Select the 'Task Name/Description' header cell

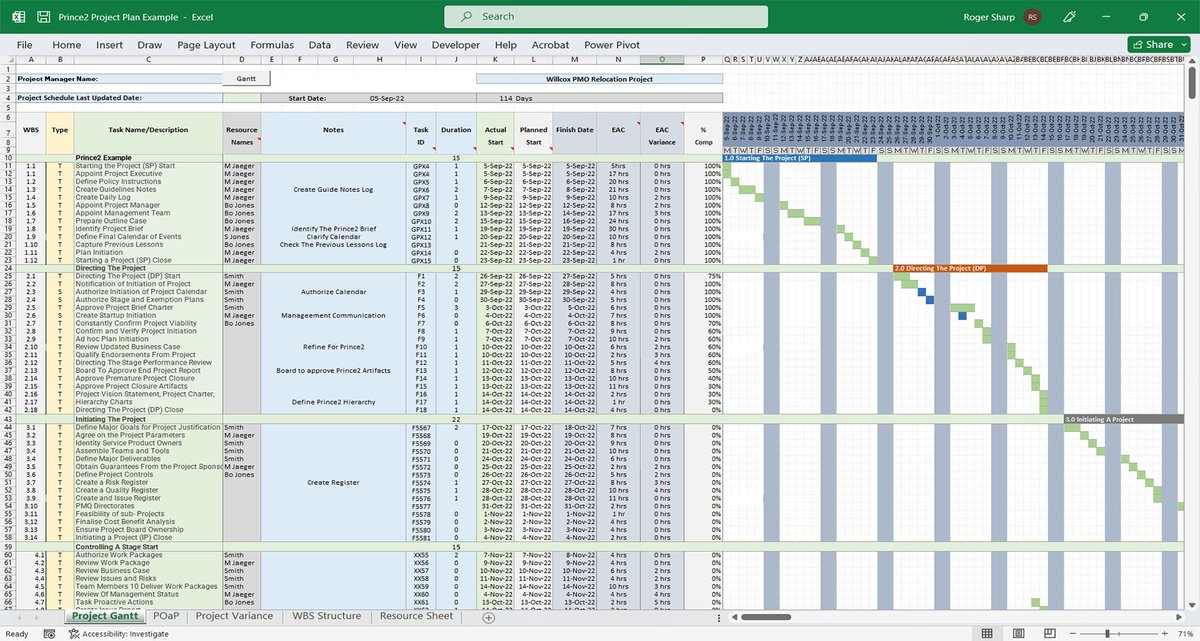pos(148,130)
